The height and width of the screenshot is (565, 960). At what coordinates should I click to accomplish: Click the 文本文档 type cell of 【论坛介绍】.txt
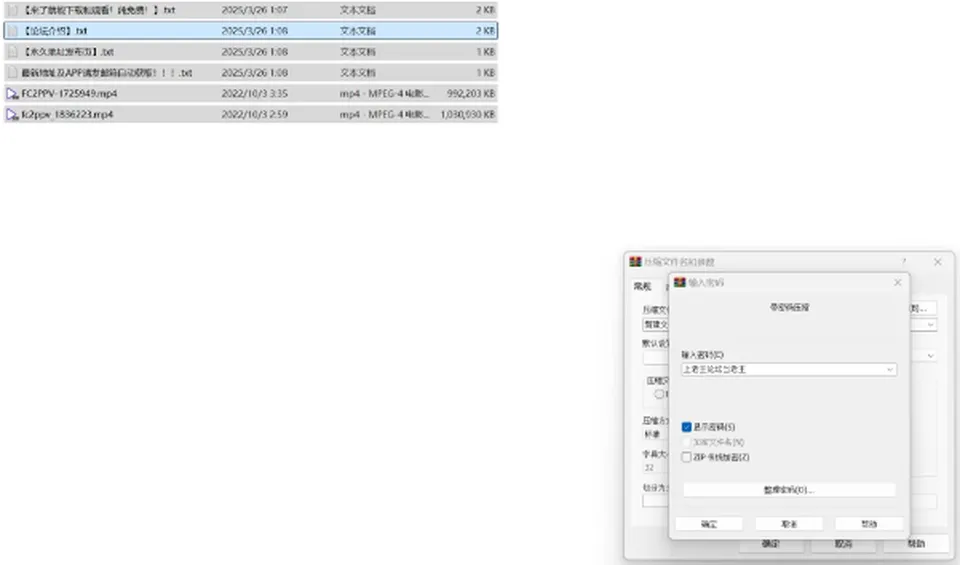(x=358, y=31)
